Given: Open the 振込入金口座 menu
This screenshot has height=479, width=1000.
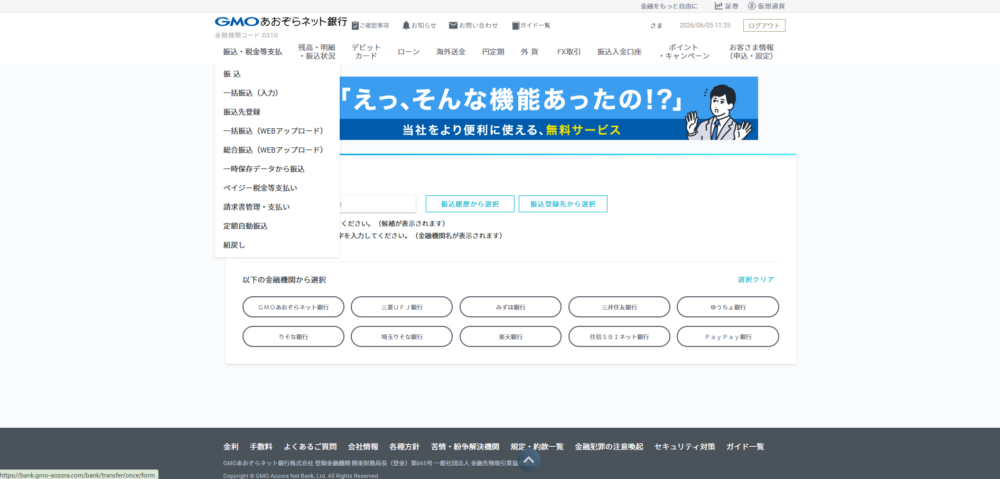Looking at the screenshot, I should pos(619,52).
